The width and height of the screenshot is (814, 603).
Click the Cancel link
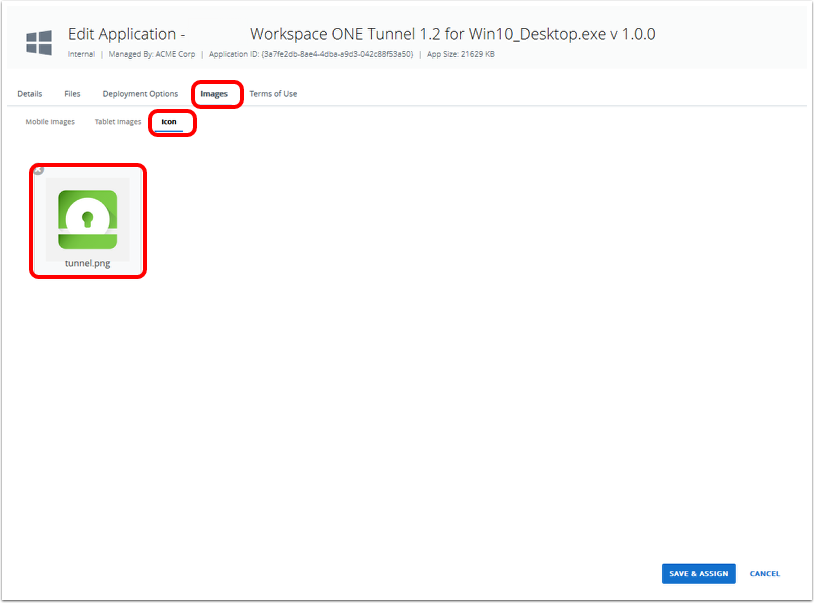(764, 574)
